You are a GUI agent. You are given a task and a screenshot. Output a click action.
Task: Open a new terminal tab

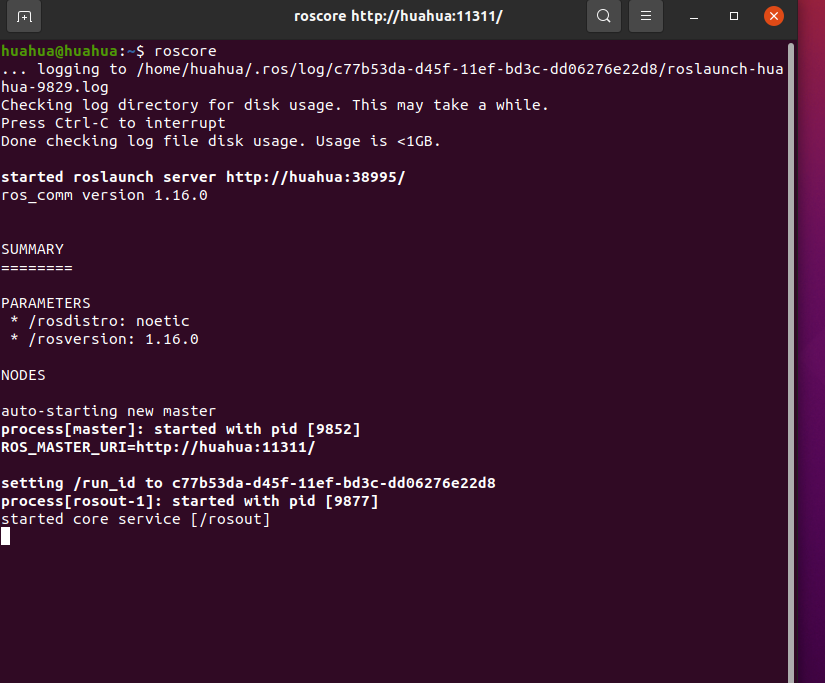coord(25,16)
